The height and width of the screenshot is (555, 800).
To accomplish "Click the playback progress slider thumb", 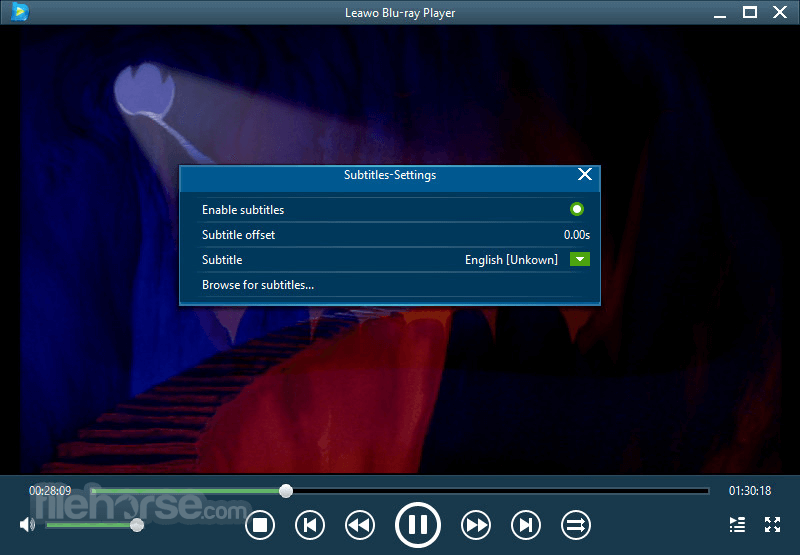I will [286, 491].
